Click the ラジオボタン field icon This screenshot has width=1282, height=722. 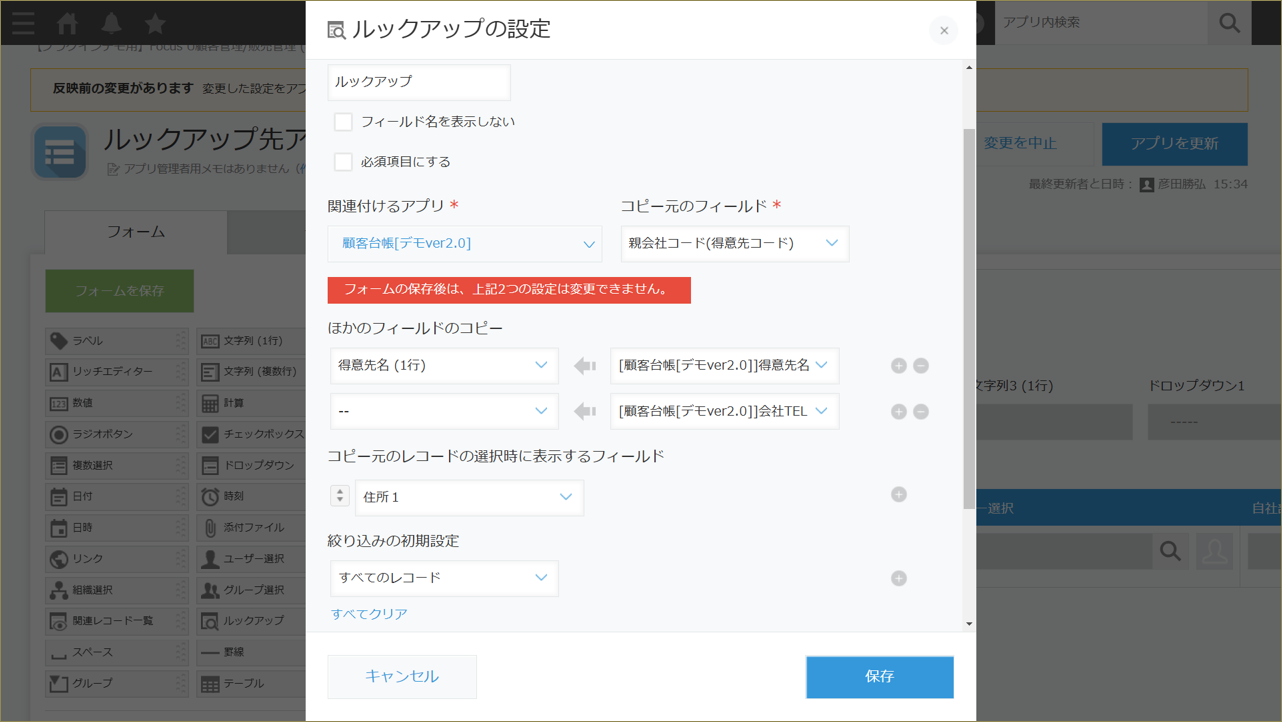59,435
